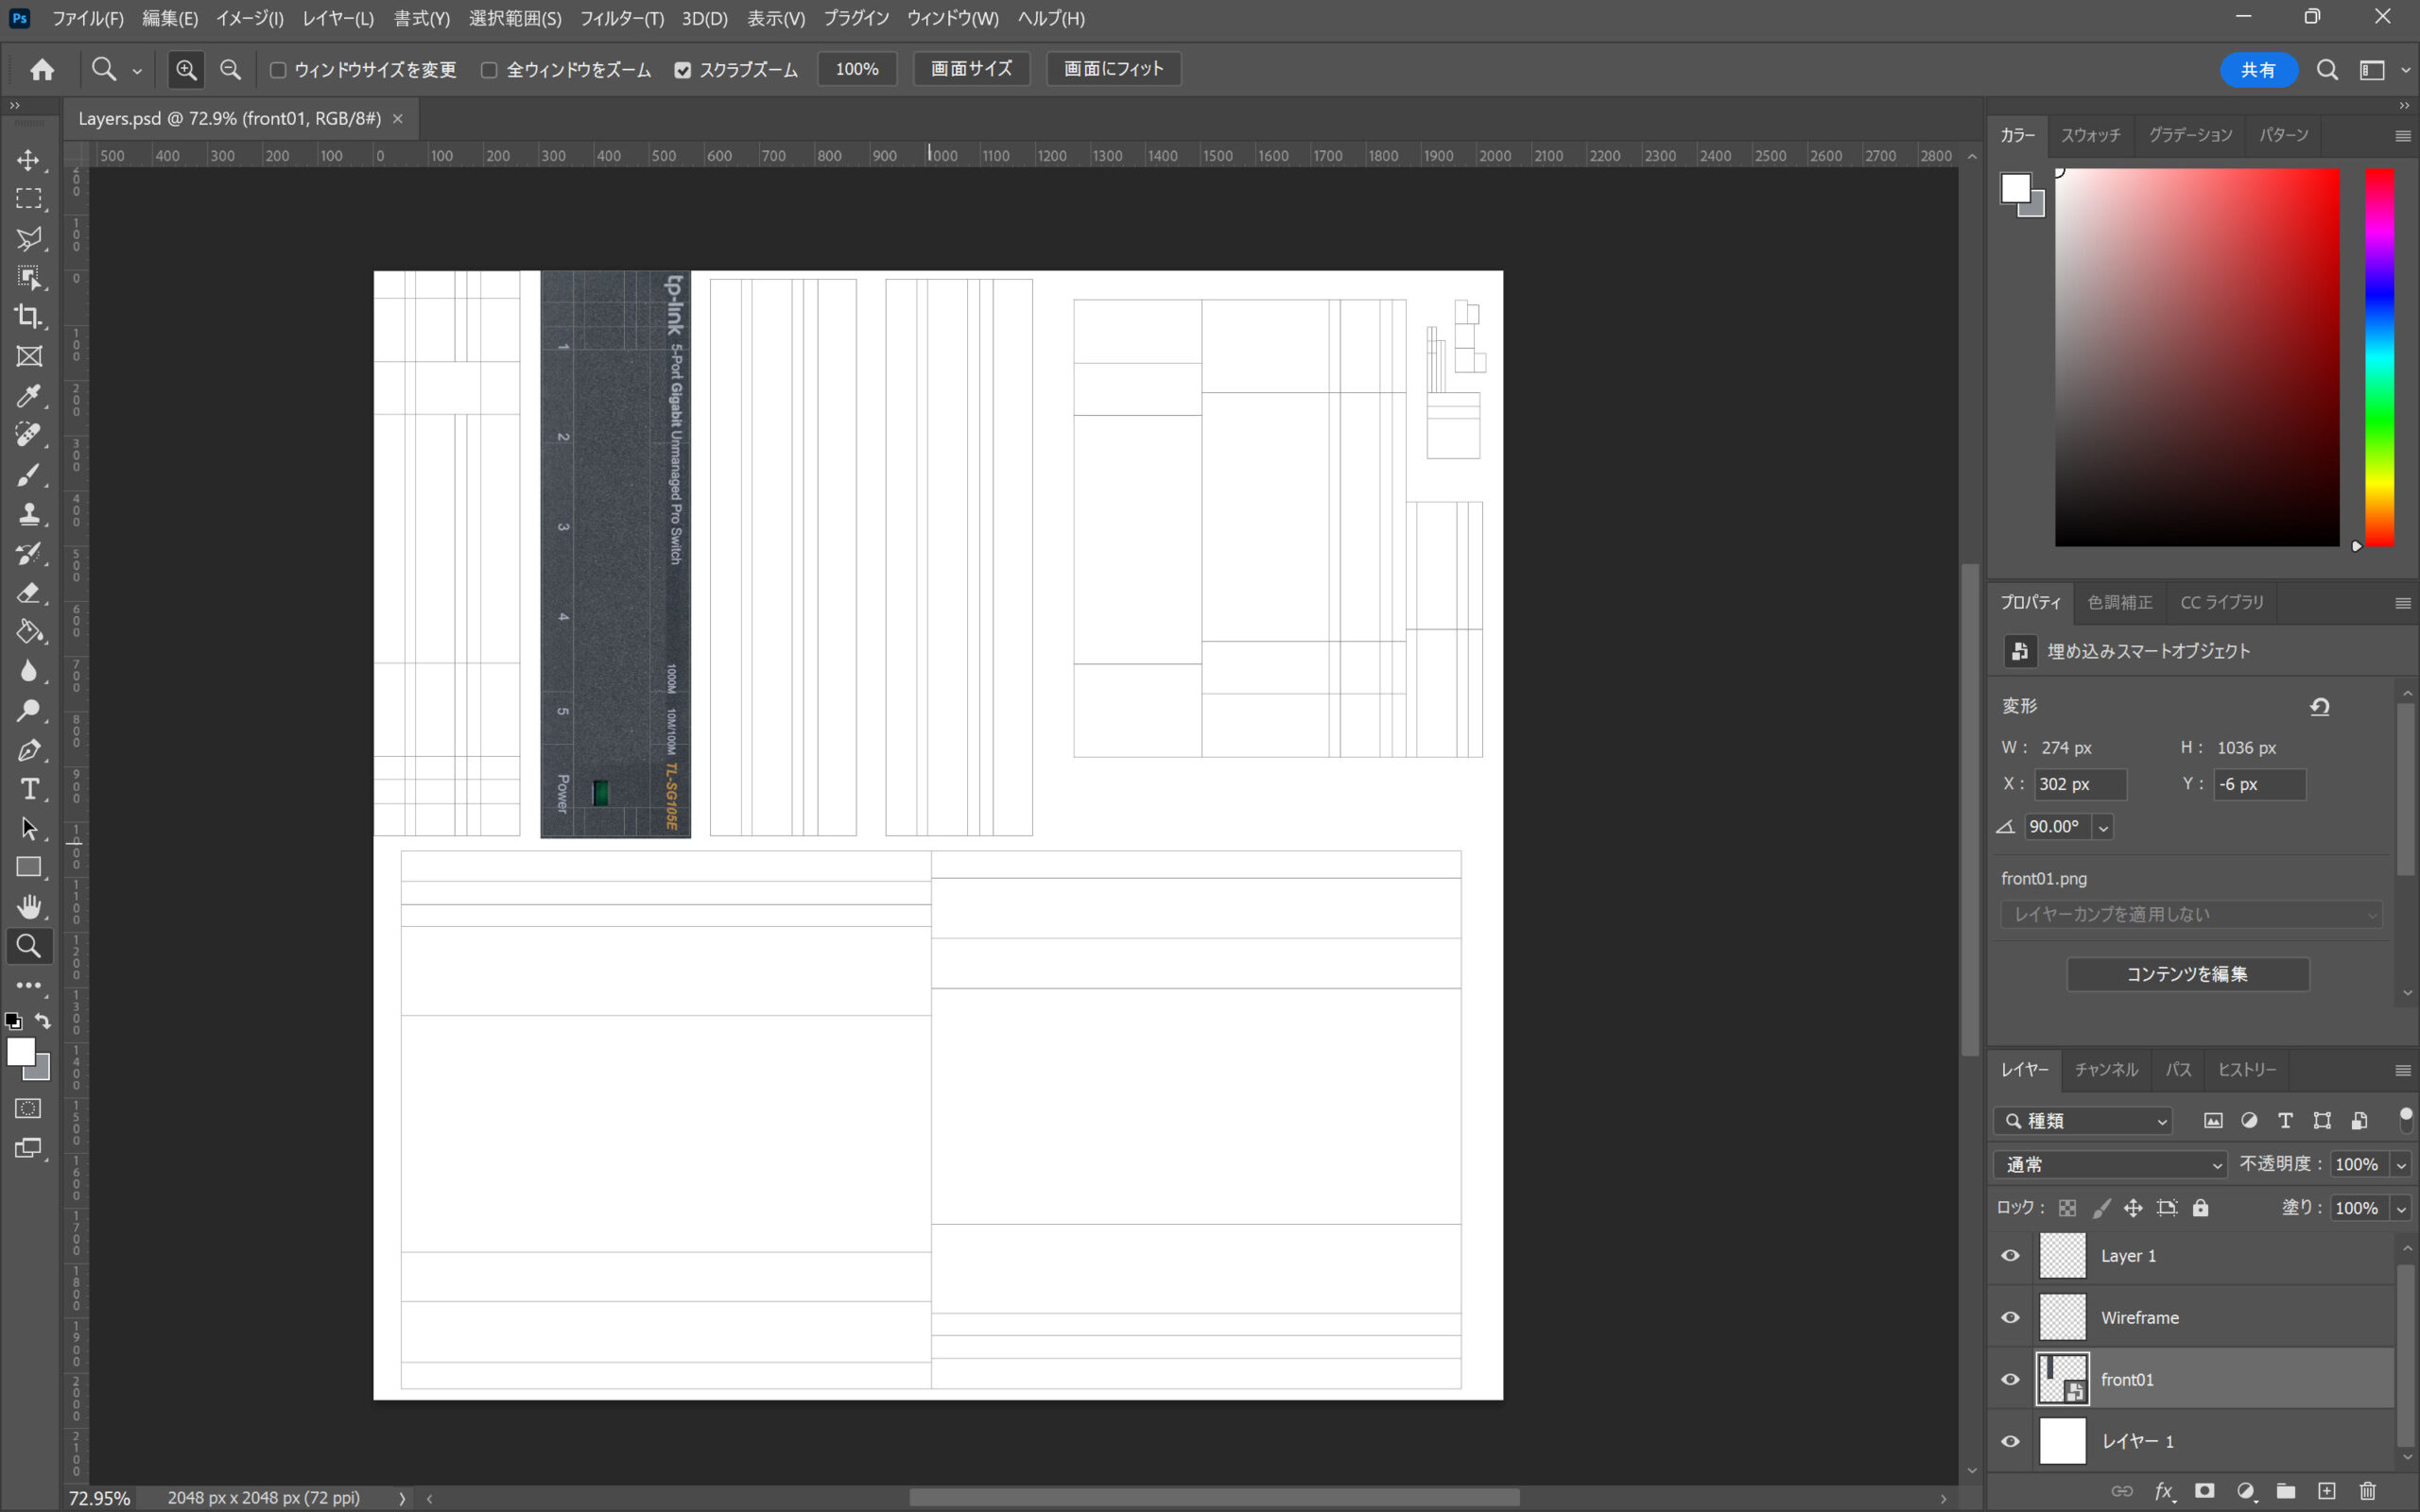Click the zoom out magnifier icon
This screenshot has width=2420, height=1512.
(230, 69)
